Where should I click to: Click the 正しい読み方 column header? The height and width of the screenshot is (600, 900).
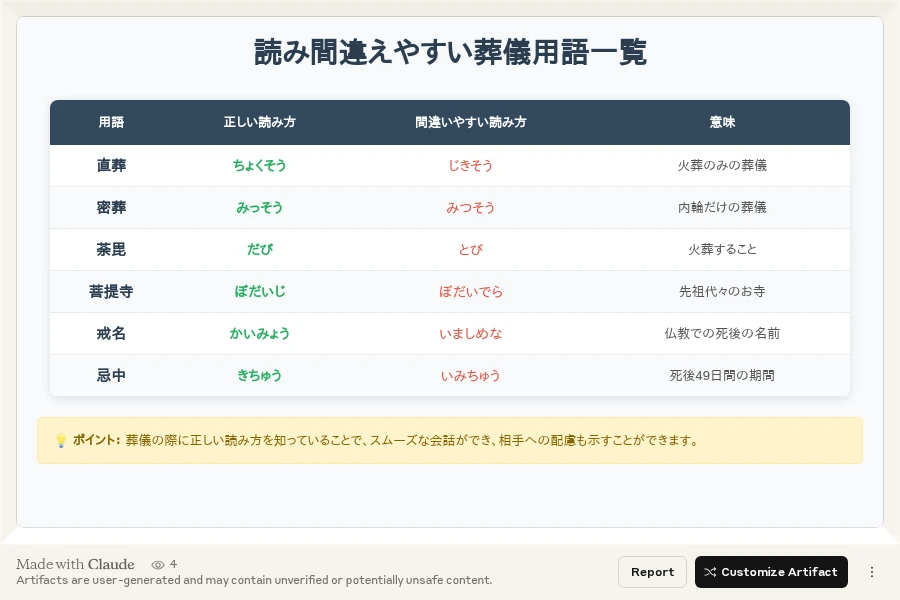coord(260,122)
